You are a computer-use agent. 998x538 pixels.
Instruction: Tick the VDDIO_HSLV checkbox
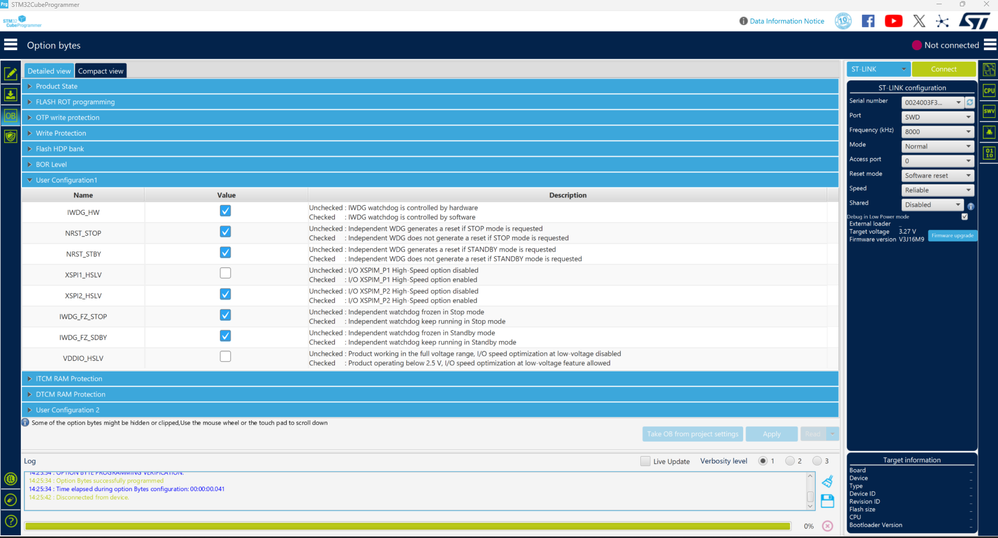tap(225, 357)
